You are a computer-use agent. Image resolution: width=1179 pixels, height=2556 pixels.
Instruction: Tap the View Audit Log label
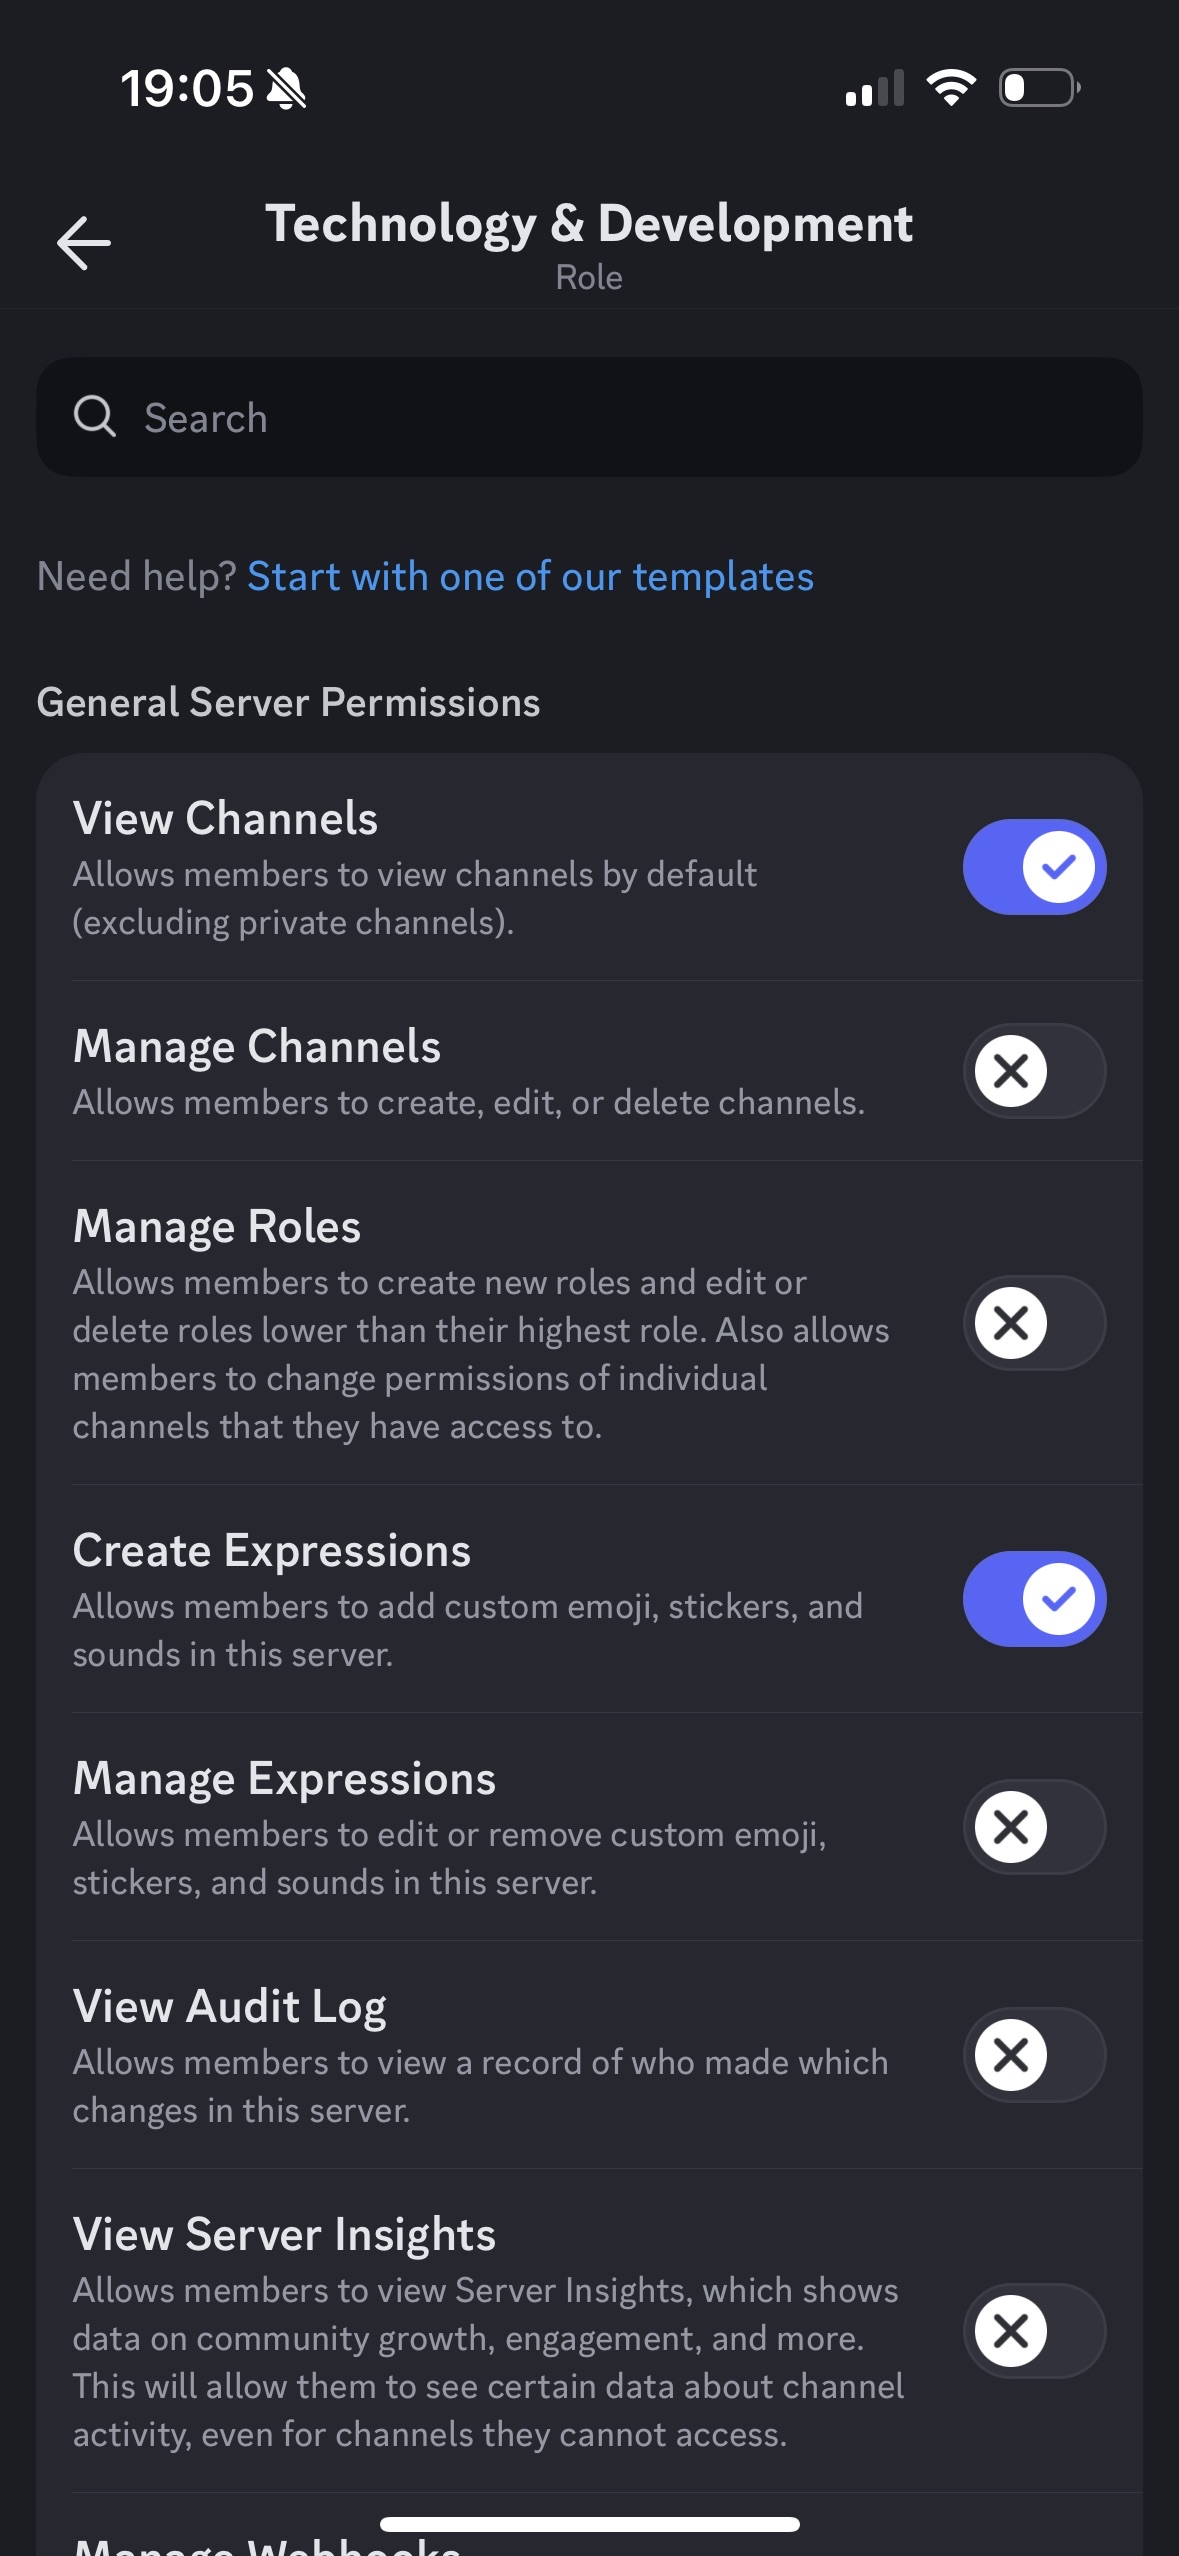(230, 2006)
